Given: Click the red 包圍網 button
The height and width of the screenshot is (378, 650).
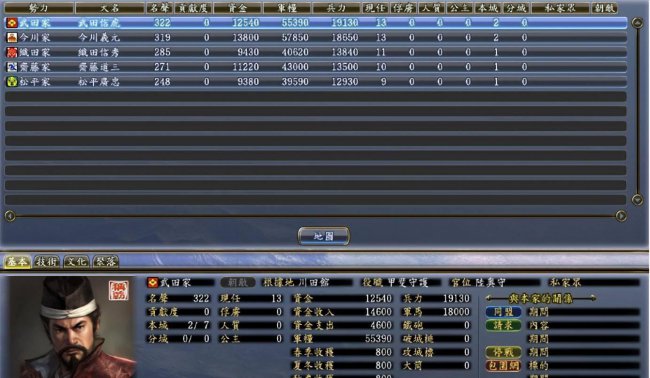Looking at the screenshot, I should [x=503, y=366].
